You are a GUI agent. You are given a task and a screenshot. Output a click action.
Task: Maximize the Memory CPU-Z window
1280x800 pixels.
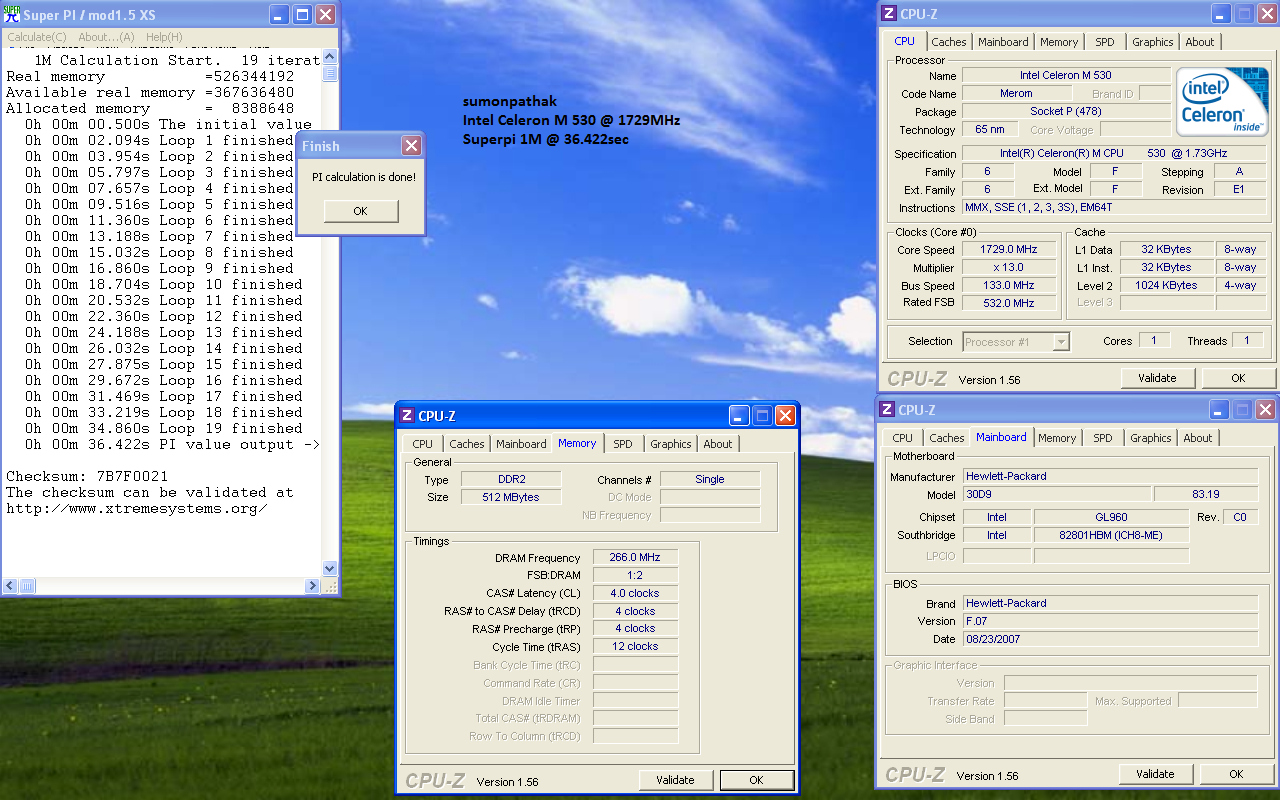click(763, 416)
